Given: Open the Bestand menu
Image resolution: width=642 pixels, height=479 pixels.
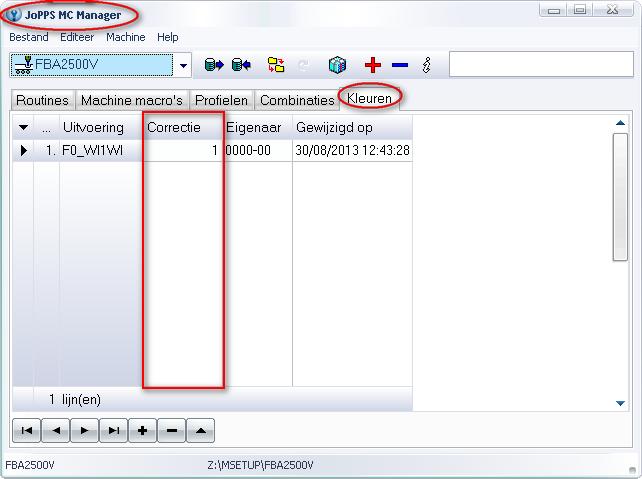Looking at the screenshot, I should [29, 37].
